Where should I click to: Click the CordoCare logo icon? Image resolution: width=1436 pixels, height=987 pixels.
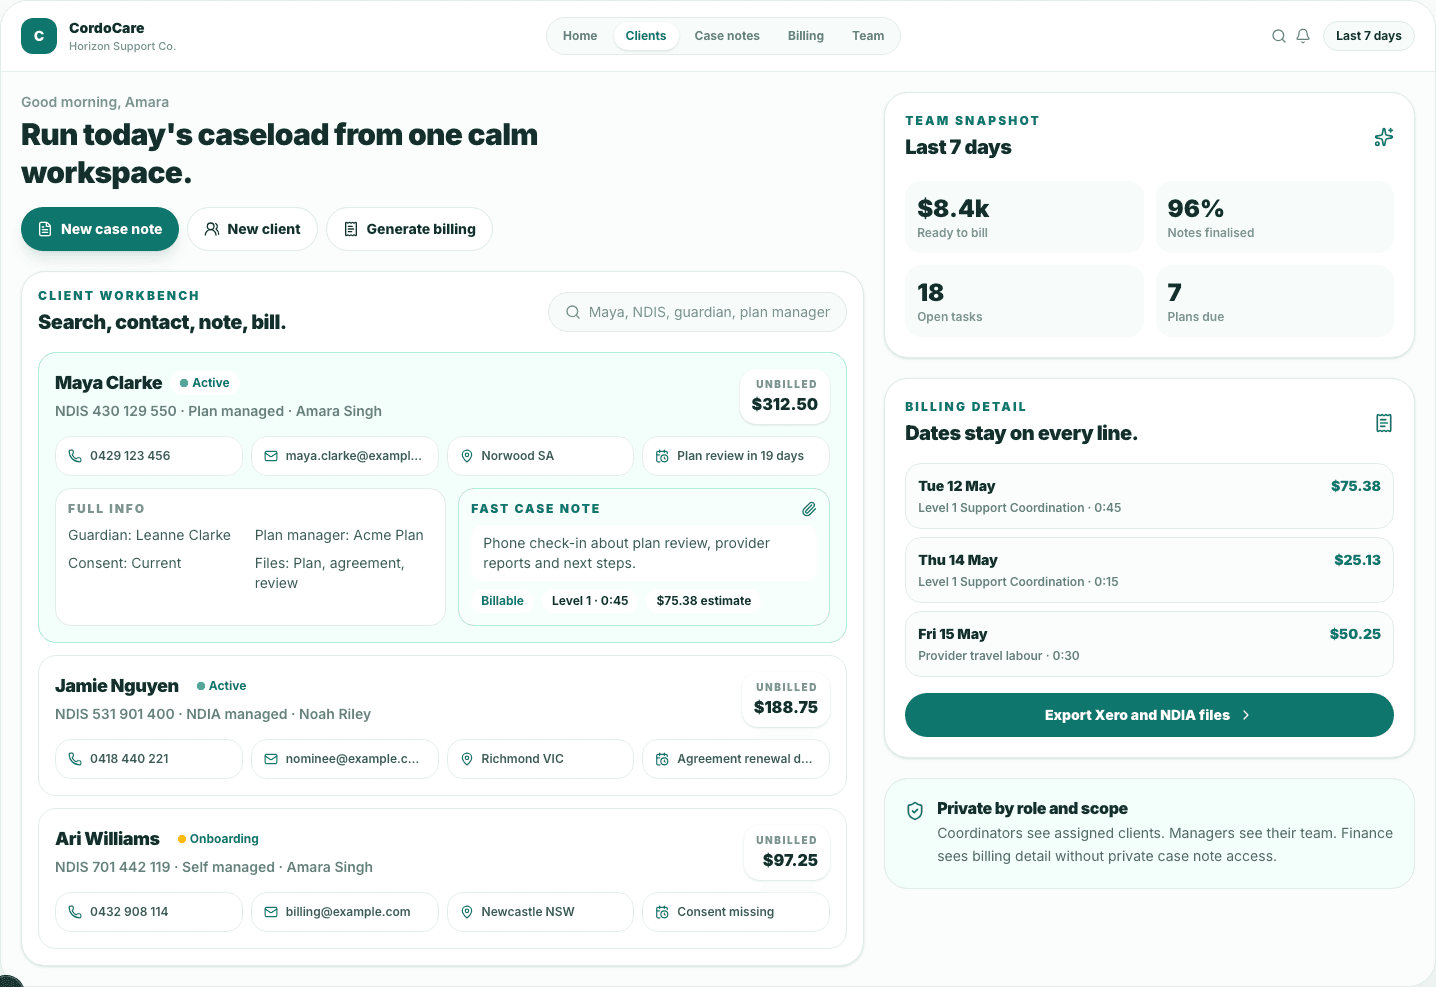[39, 36]
